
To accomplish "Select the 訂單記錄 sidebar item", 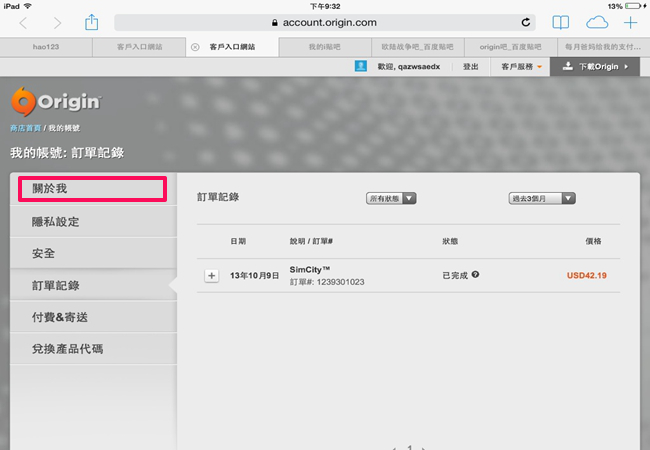I will (93, 285).
